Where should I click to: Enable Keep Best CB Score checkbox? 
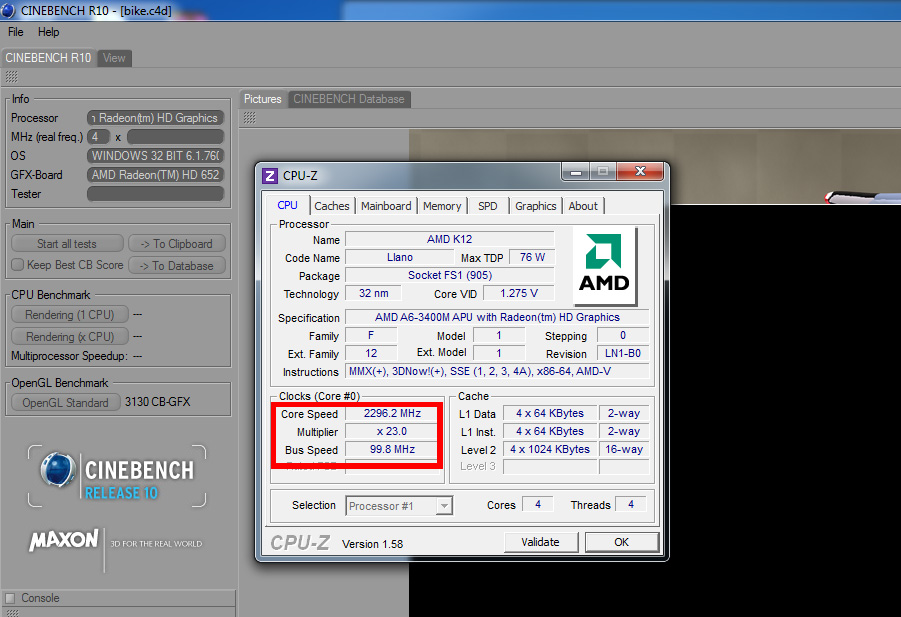coord(18,265)
